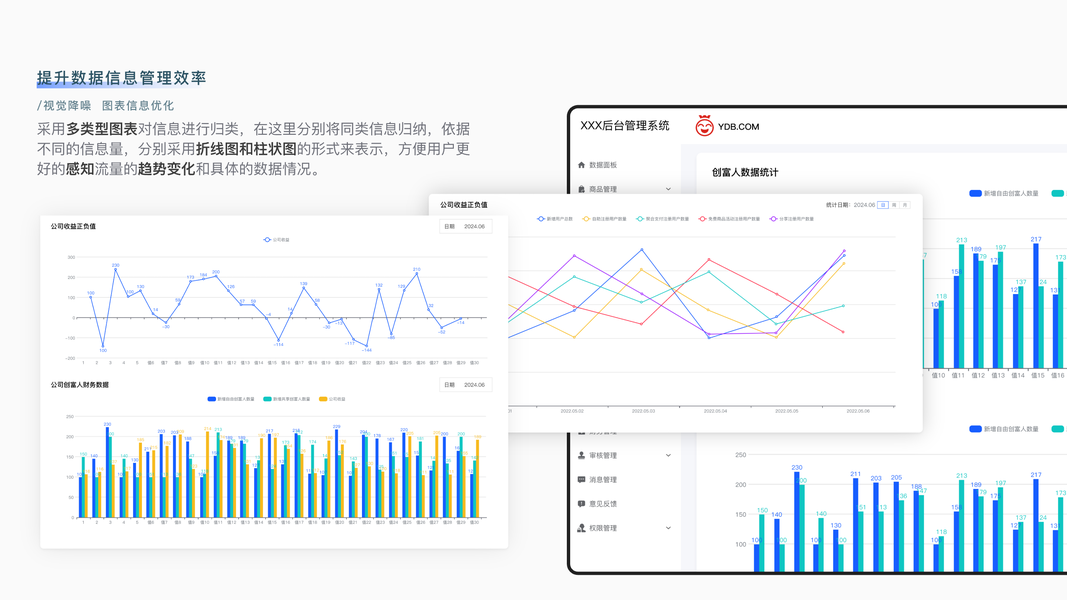
Task: Open the 日期 picker above the 公司收益正负值 chart
Action: (465, 227)
